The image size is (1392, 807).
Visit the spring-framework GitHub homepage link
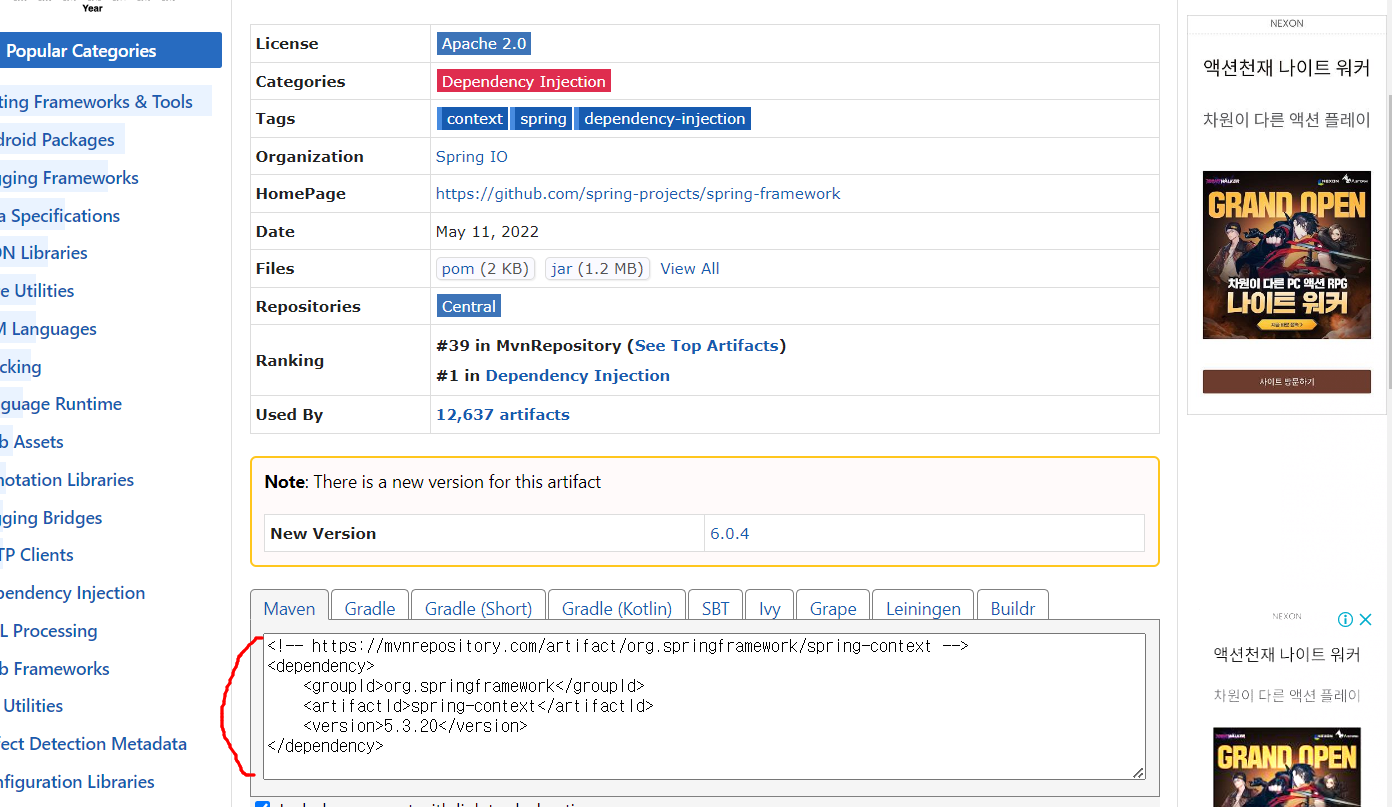[x=638, y=194]
